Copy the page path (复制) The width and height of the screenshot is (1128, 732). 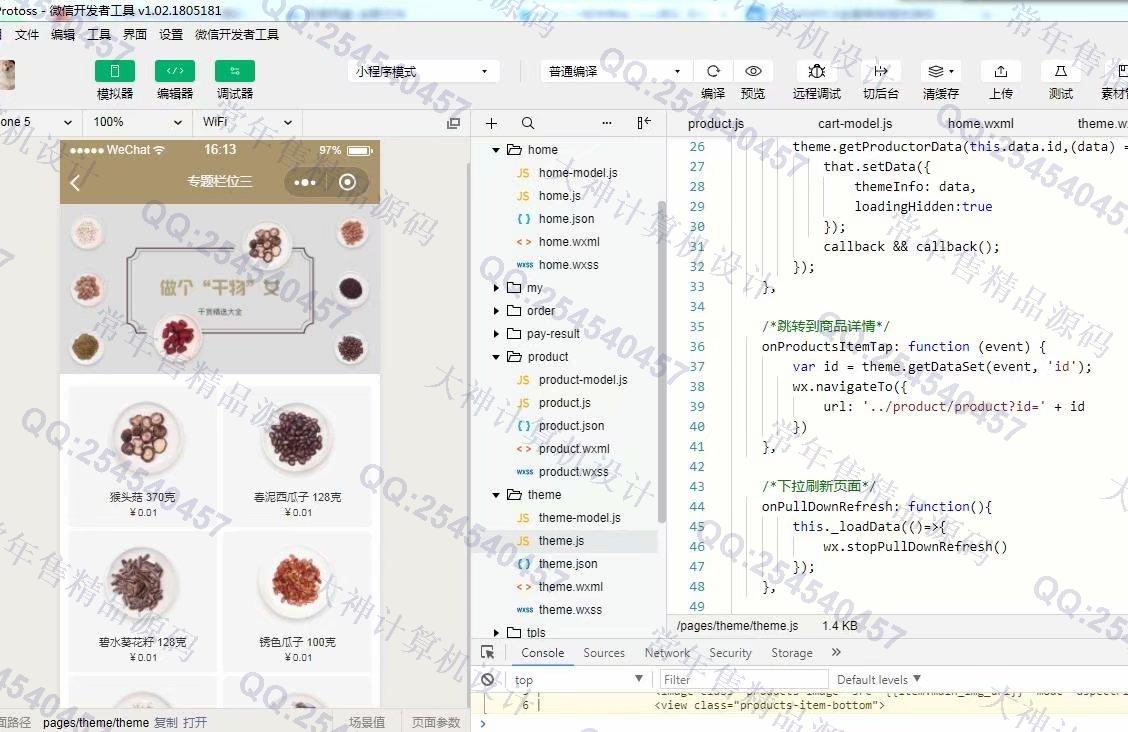pos(165,723)
